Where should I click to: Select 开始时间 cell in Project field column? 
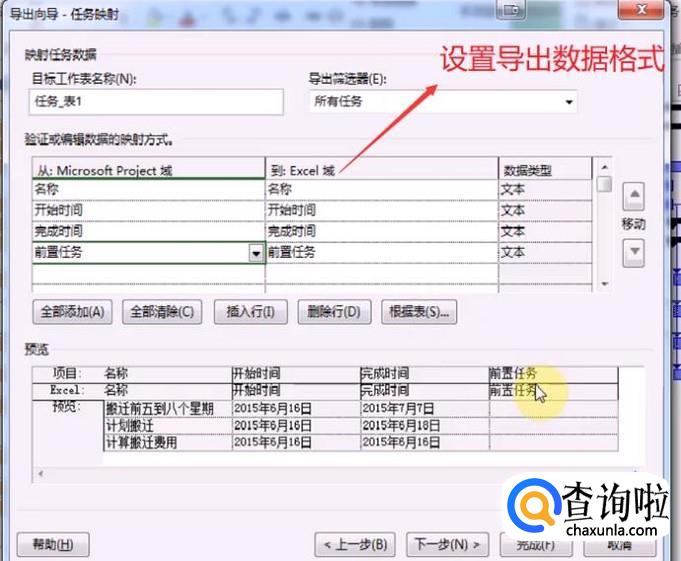pyautogui.click(x=149, y=211)
